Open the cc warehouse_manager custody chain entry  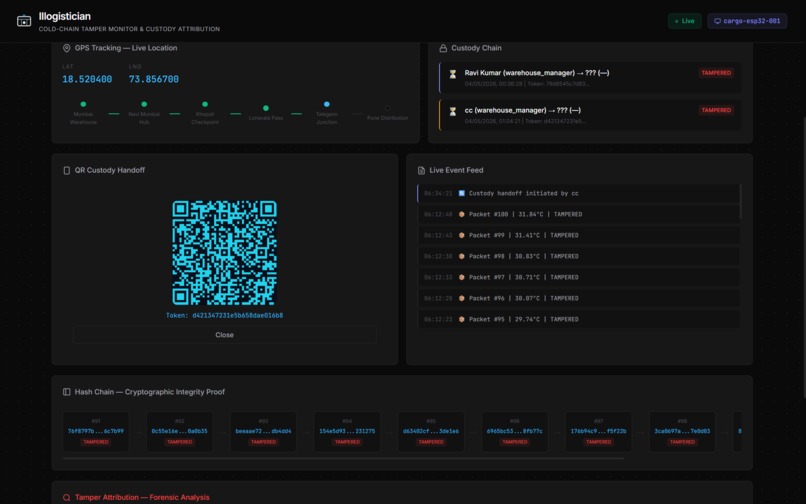tap(590, 115)
